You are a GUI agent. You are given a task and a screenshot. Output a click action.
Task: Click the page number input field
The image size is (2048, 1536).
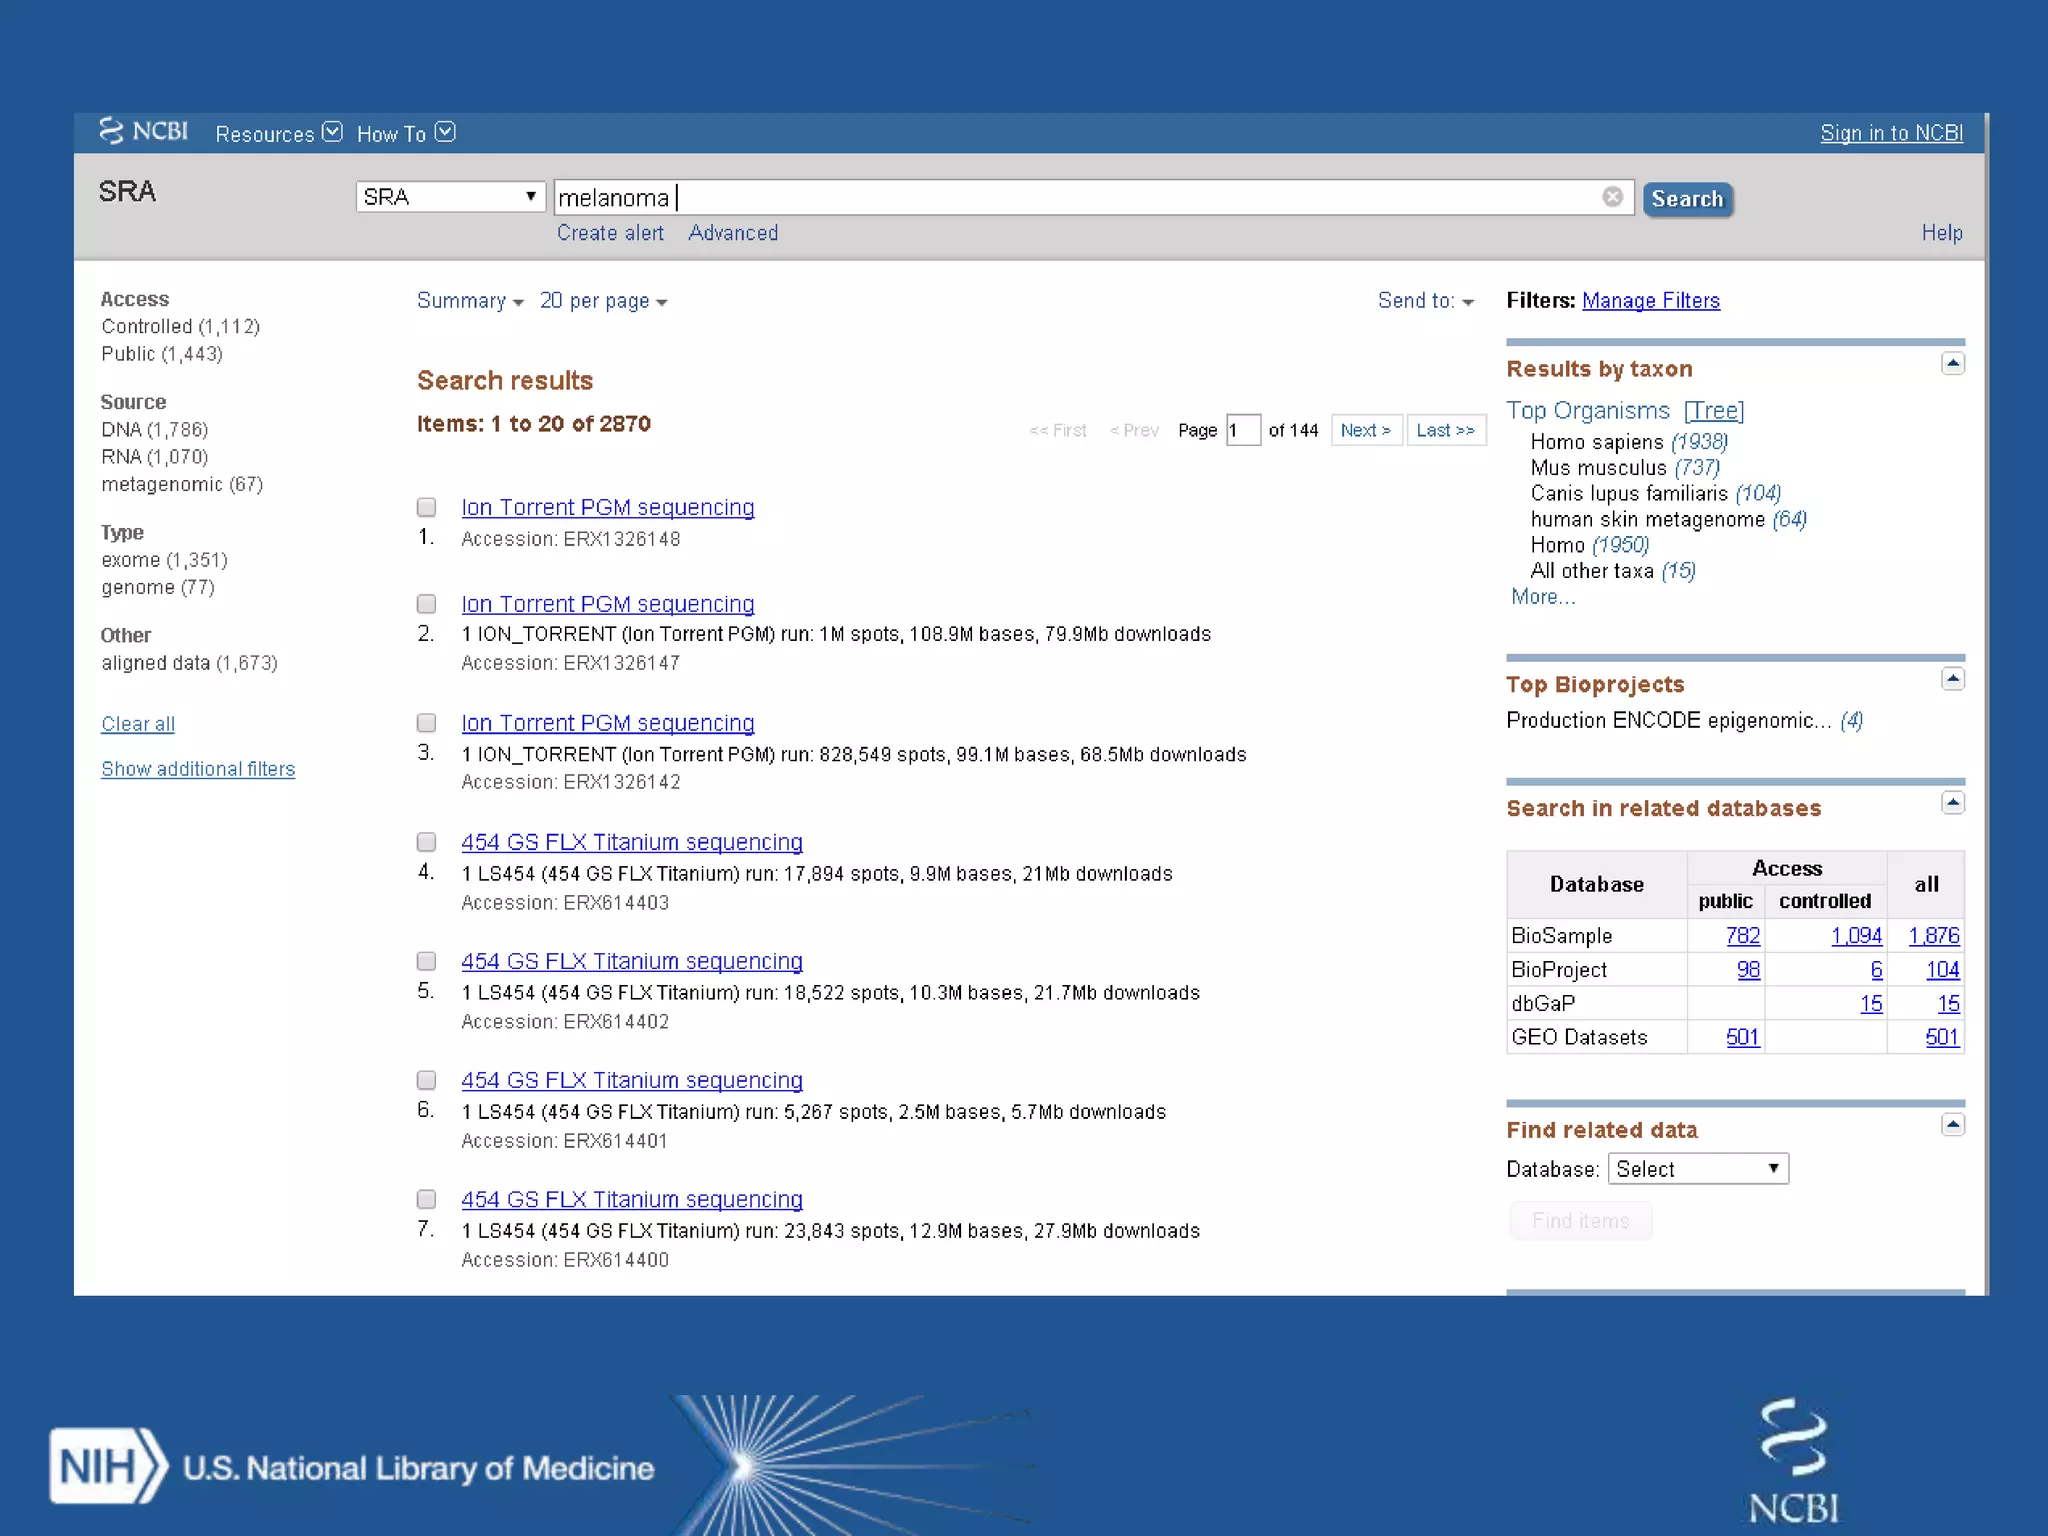pos(1242,430)
